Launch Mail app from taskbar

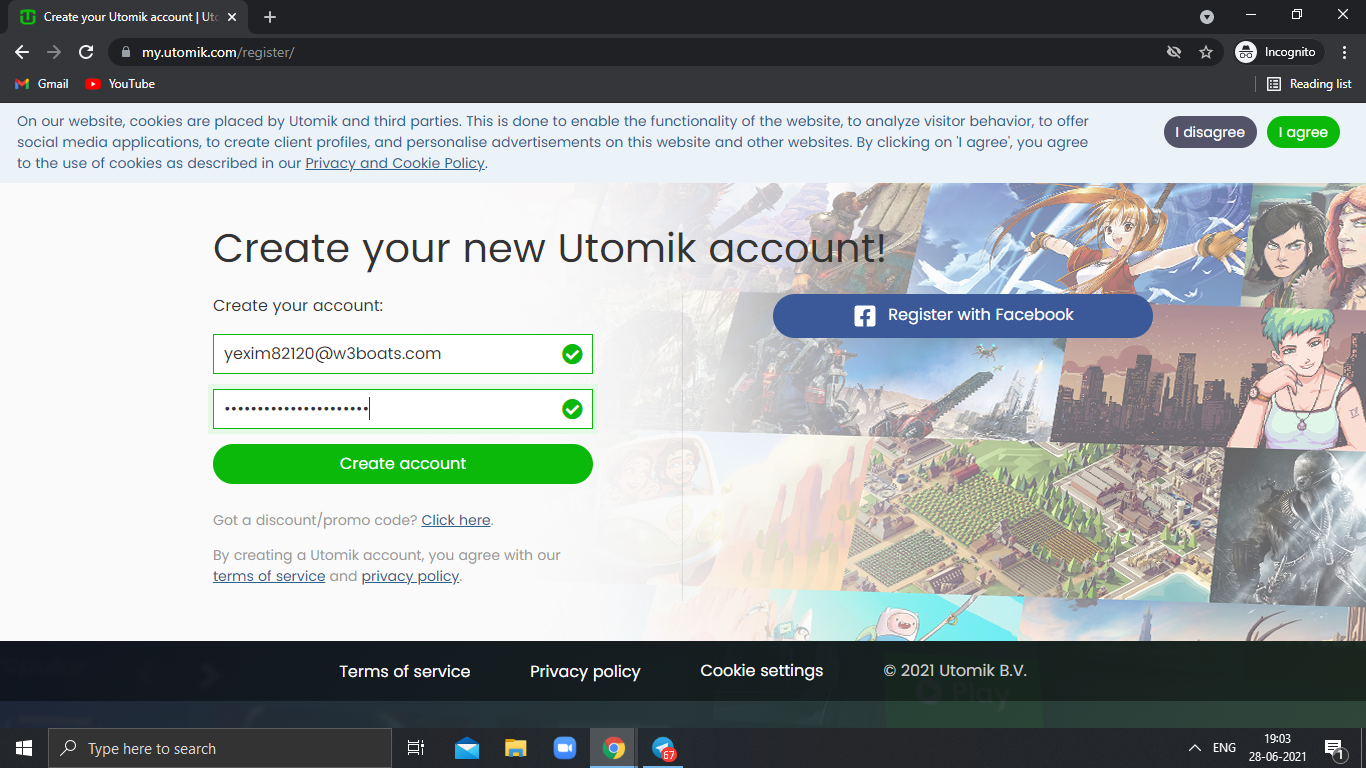pyautogui.click(x=467, y=748)
